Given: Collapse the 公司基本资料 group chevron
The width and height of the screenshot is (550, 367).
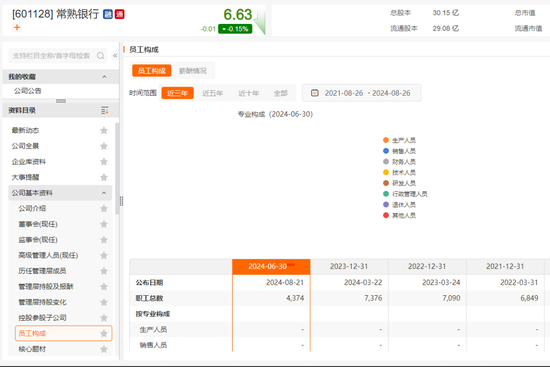Looking at the screenshot, I should coord(104,193).
